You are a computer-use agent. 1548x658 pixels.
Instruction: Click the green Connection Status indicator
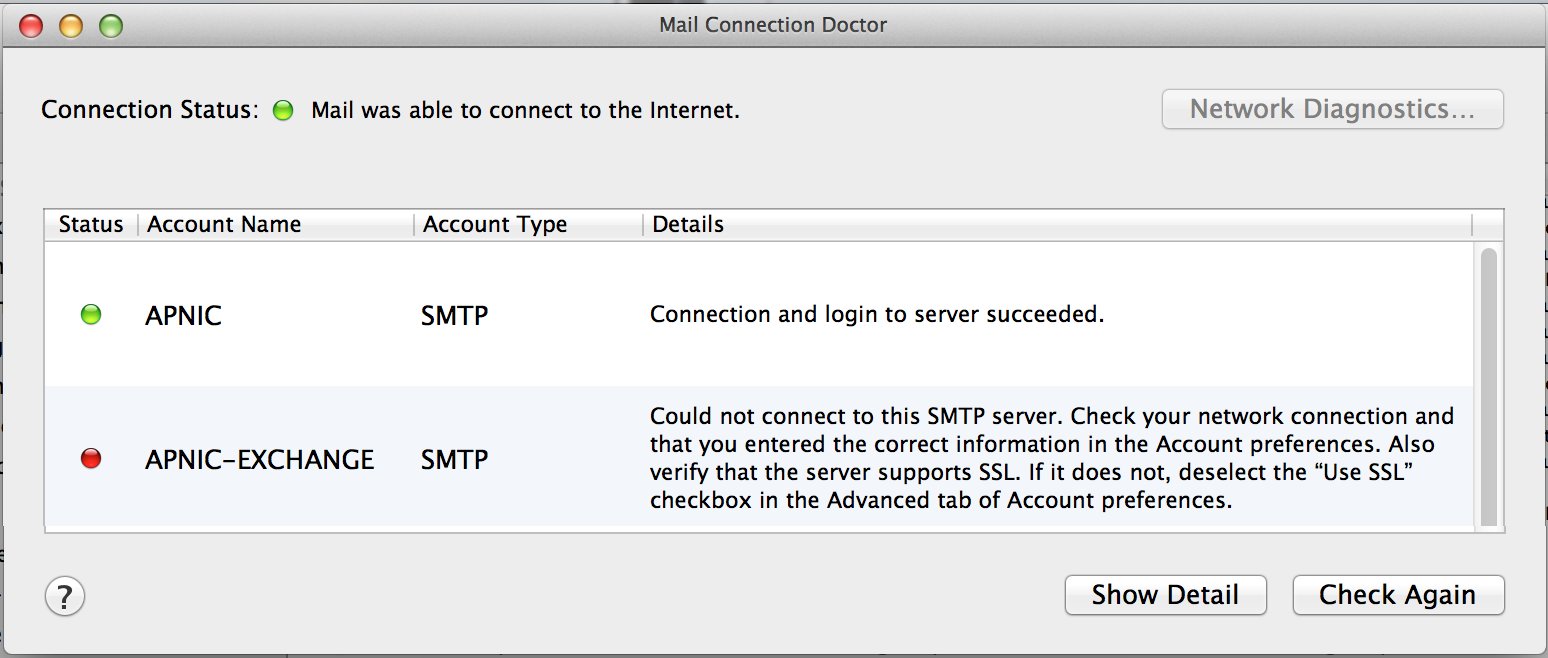[283, 110]
